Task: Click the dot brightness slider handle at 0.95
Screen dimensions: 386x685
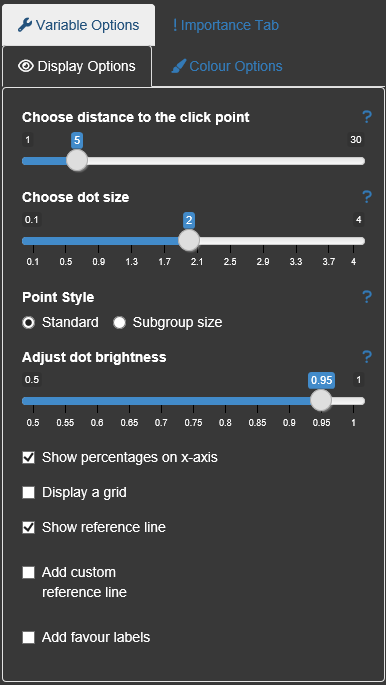Action: [321, 401]
